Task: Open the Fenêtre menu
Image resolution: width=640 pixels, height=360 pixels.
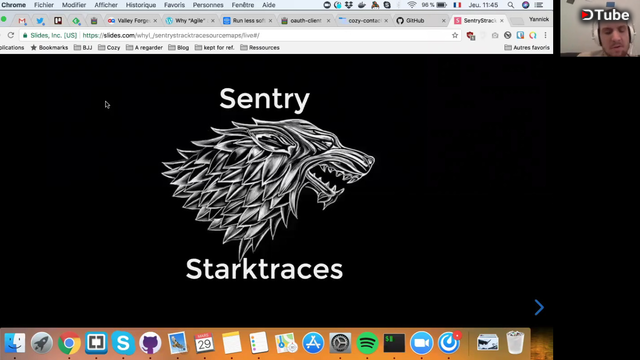Action: pyautogui.click(x=243, y=5)
